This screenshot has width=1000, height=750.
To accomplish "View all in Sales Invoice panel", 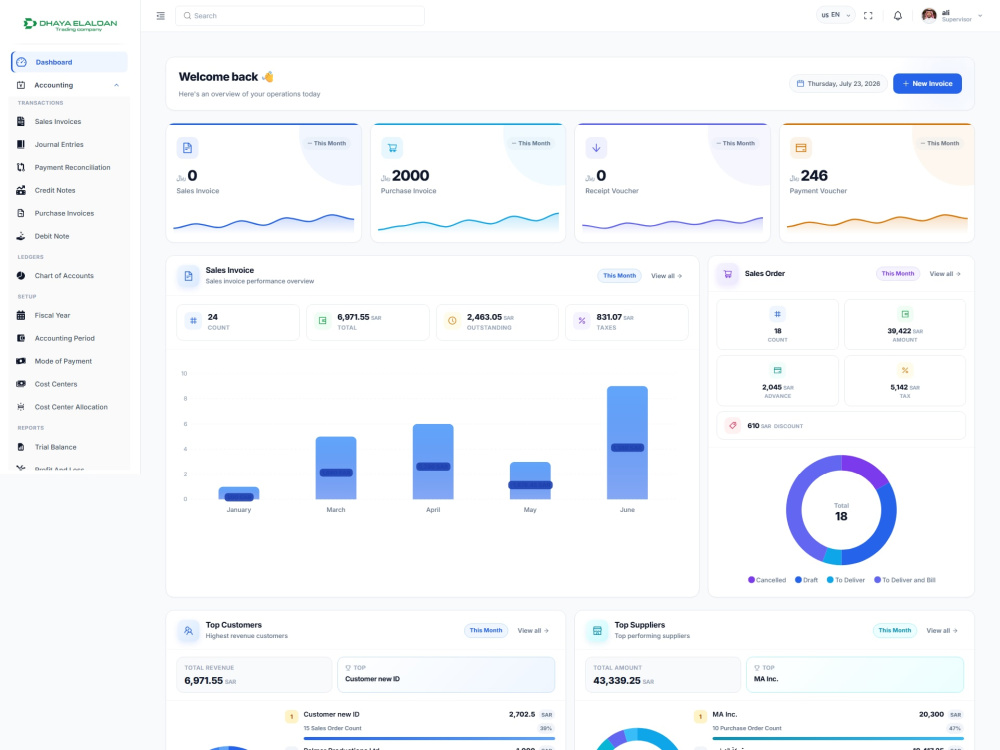I will 666,276.
